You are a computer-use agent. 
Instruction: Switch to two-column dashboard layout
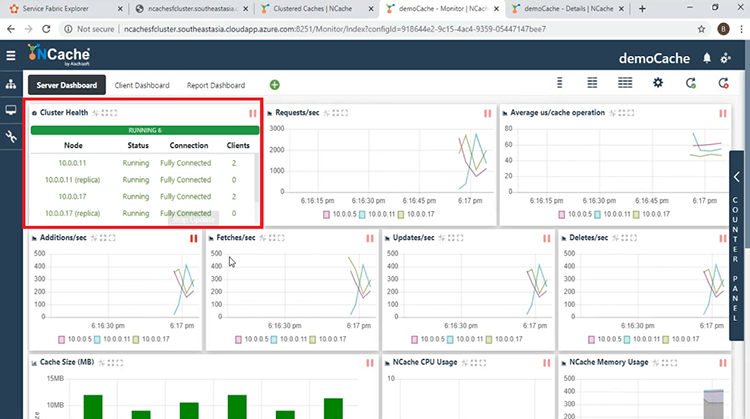coord(592,83)
